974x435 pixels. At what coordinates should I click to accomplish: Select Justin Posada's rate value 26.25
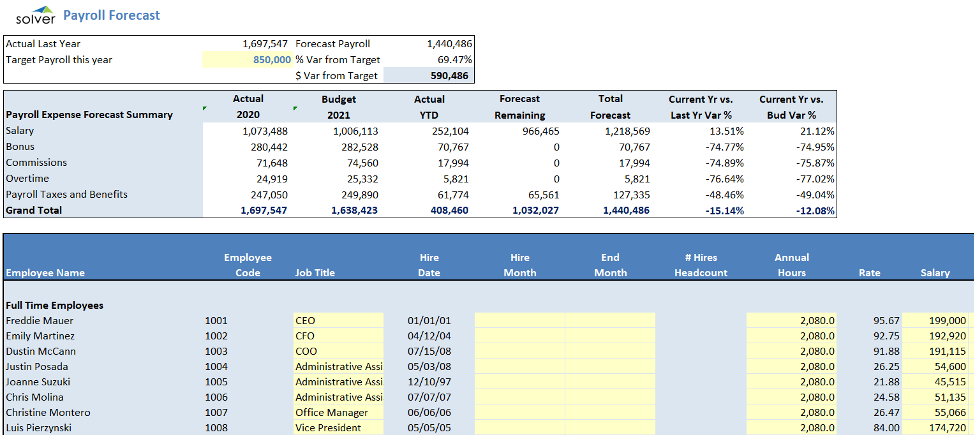(x=886, y=367)
